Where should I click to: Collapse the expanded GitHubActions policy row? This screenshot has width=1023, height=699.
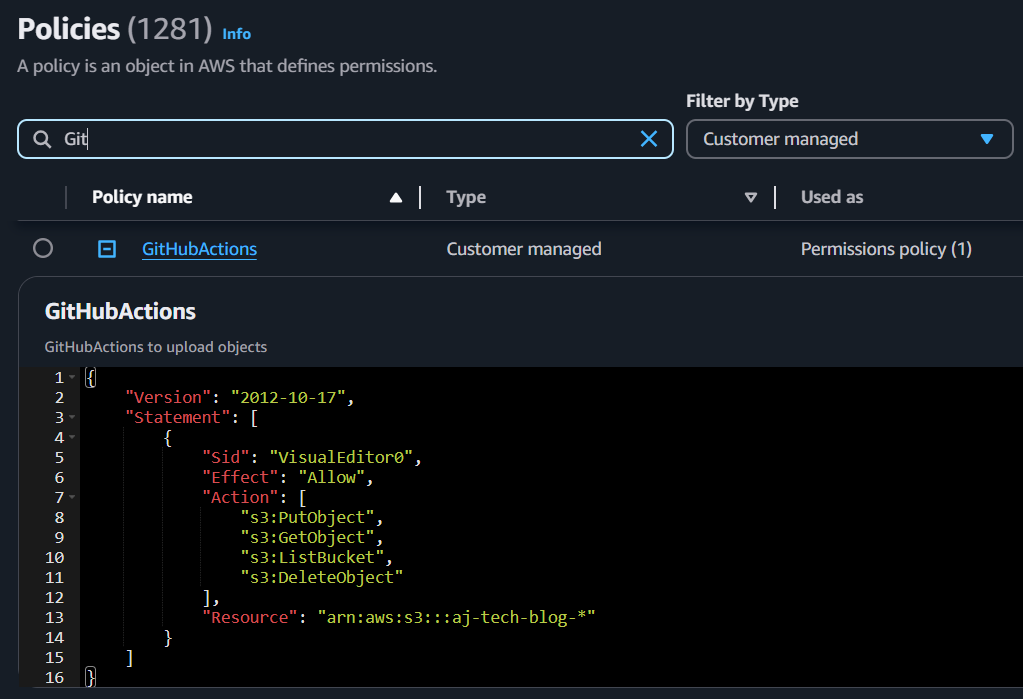click(x=107, y=249)
